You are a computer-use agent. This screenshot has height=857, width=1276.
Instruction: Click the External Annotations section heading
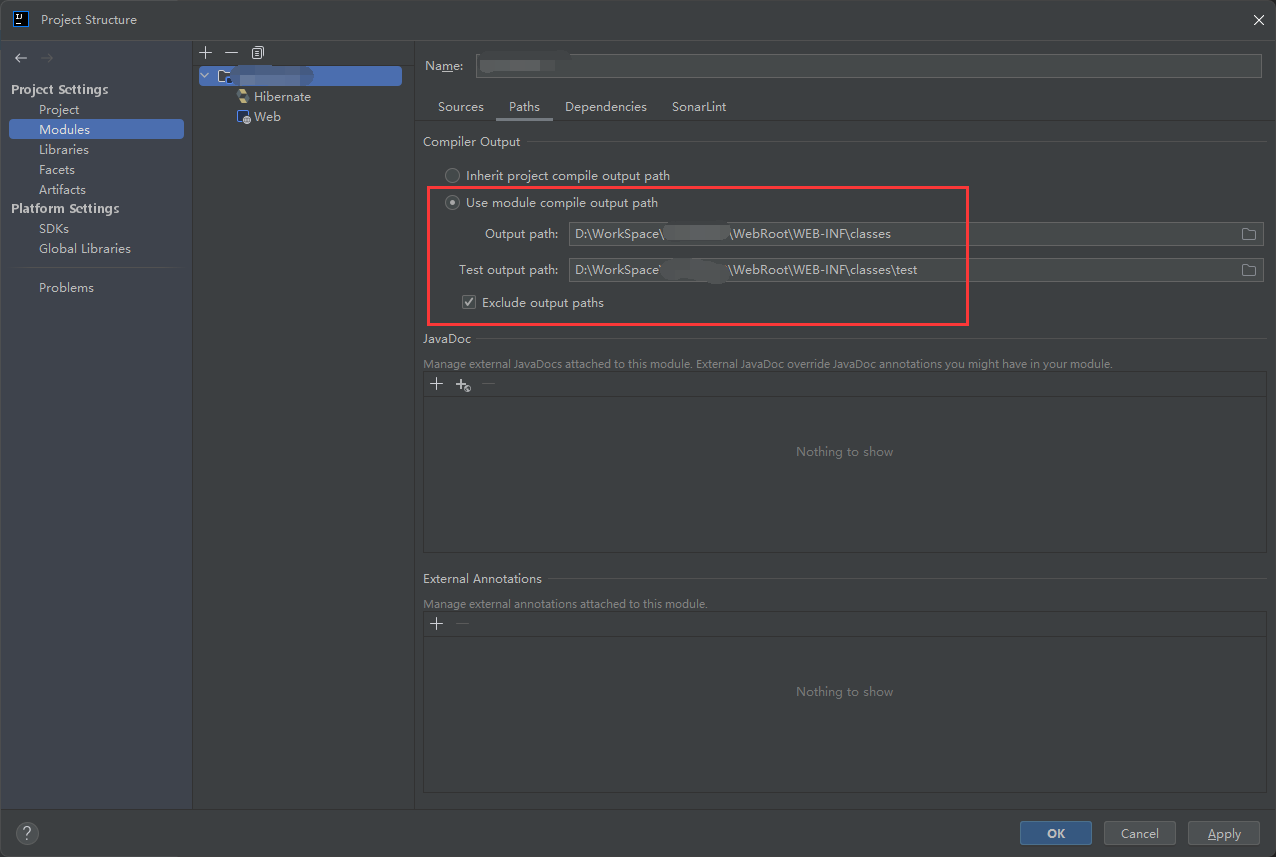(482, 579)
